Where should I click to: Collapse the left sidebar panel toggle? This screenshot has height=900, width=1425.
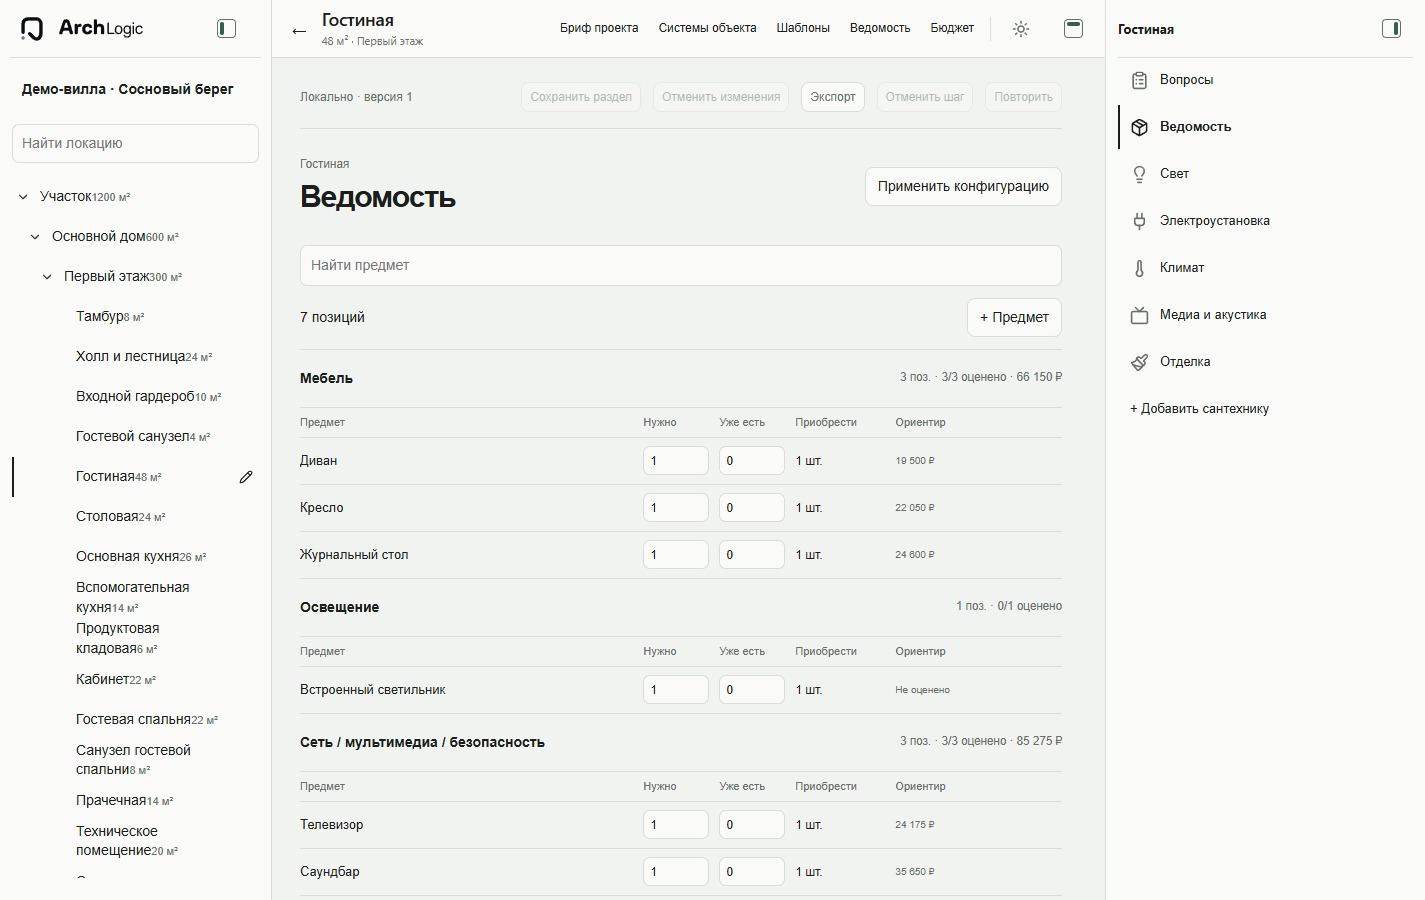coord(226,29)
